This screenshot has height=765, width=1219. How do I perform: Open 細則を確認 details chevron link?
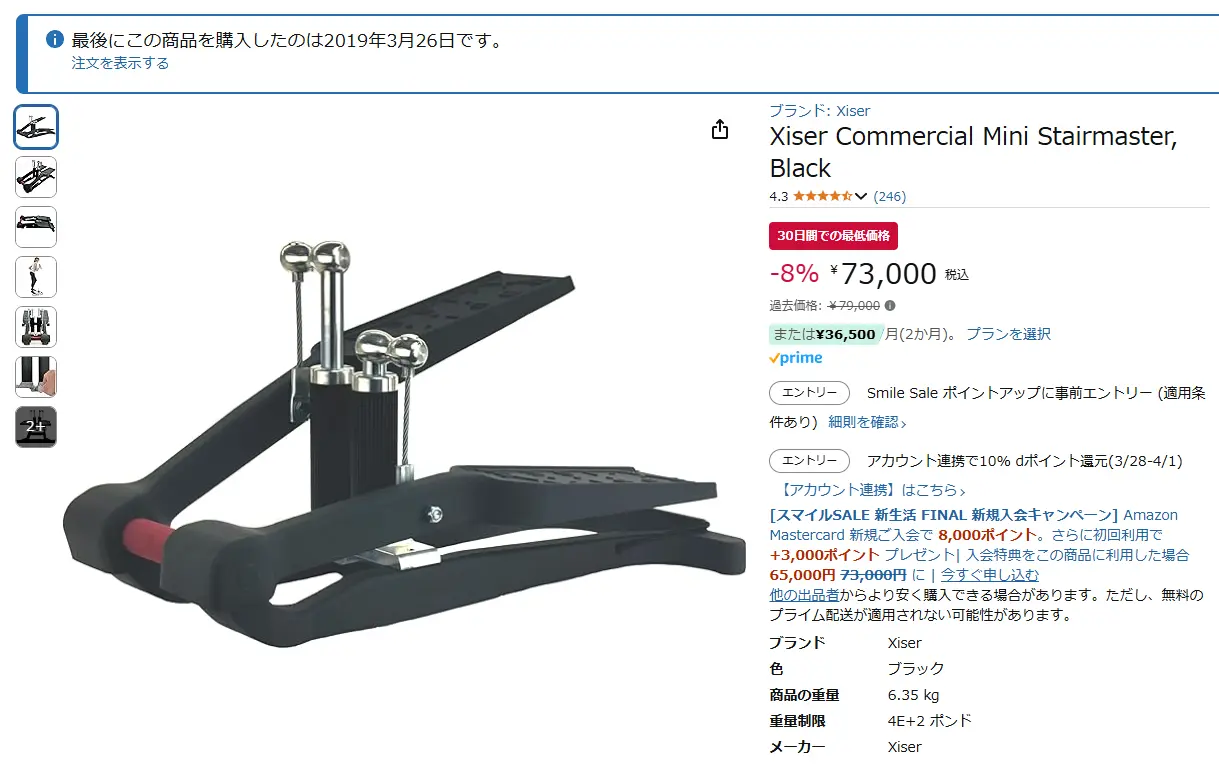pyautogui.click(x=867, y=422)
